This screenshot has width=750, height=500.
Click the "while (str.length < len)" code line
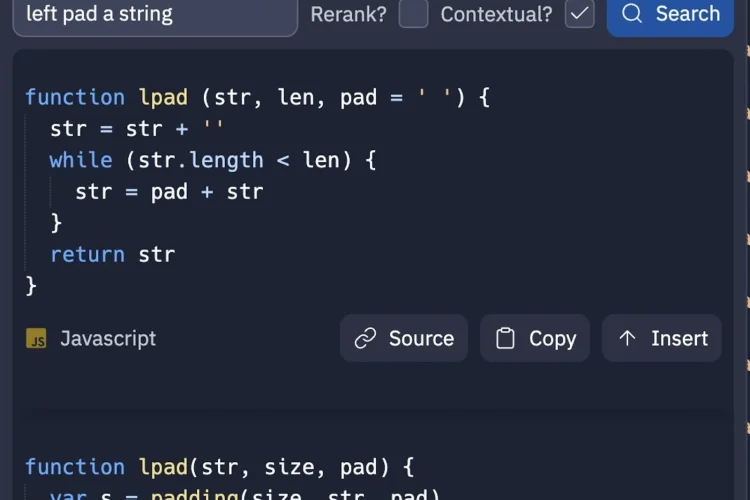click(212, 160)
